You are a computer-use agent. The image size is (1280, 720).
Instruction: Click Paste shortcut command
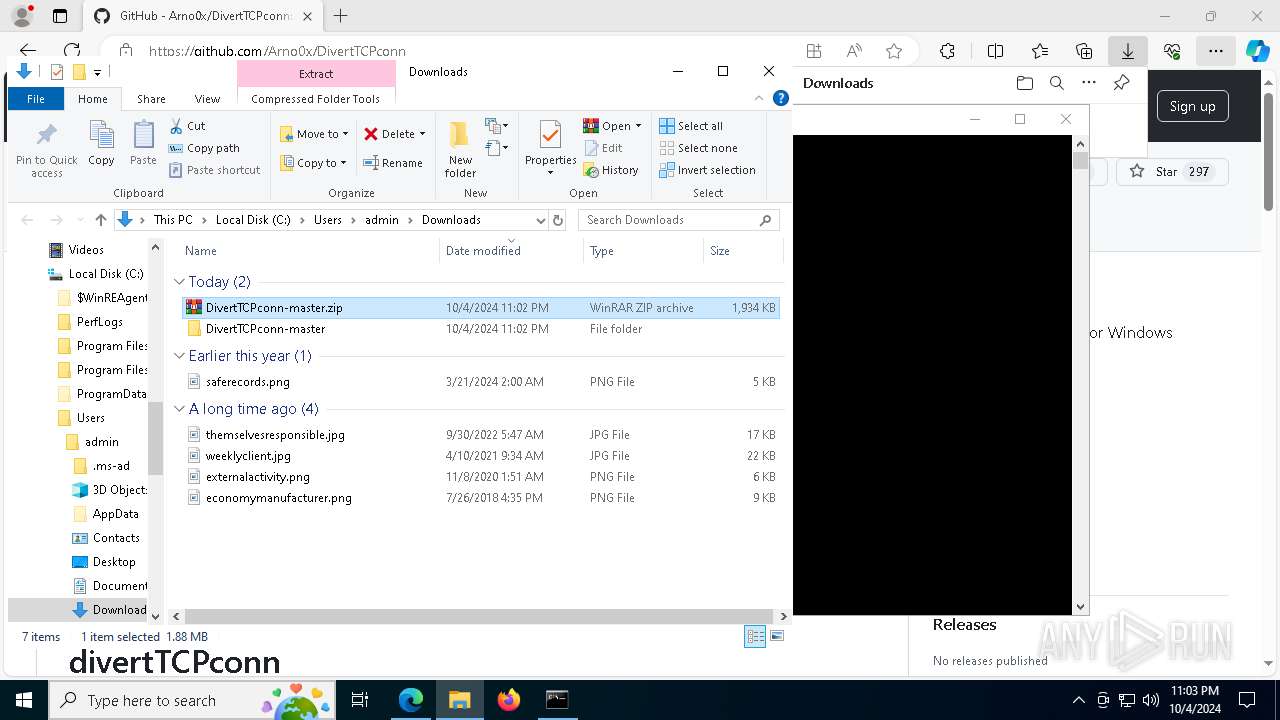(x=214, y=170)
